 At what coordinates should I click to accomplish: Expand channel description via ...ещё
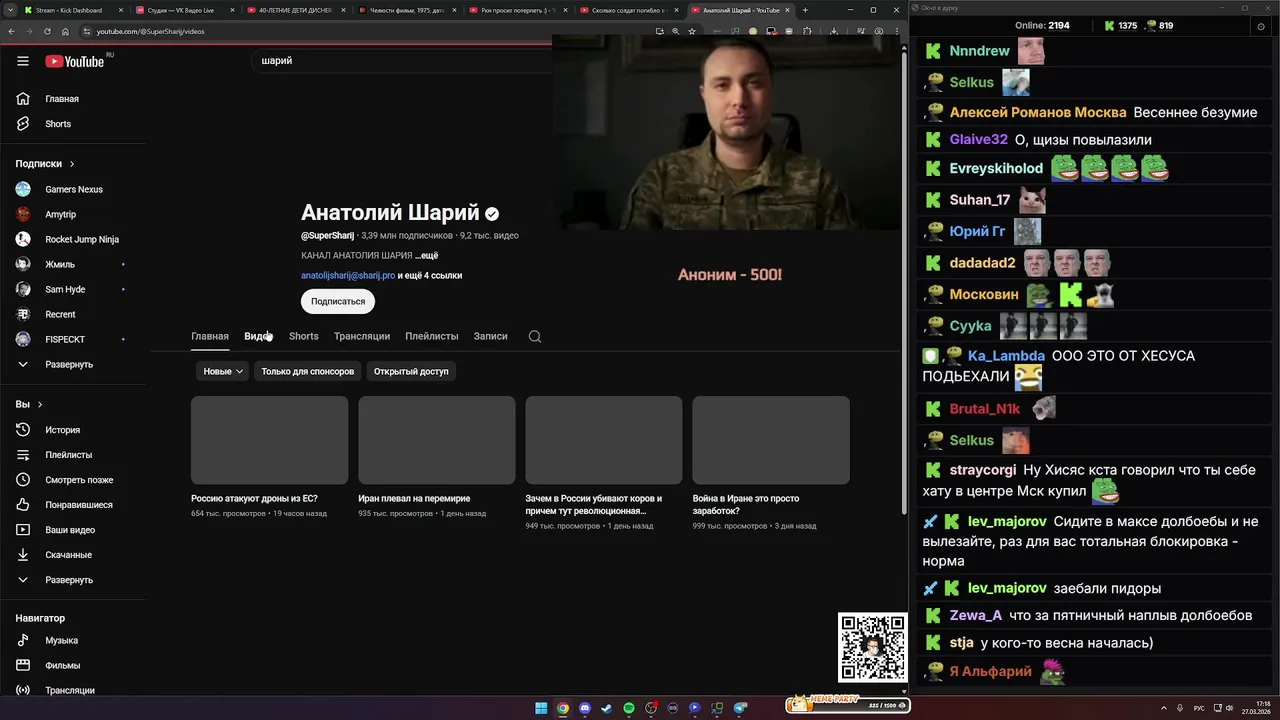[x=427, y=256]
